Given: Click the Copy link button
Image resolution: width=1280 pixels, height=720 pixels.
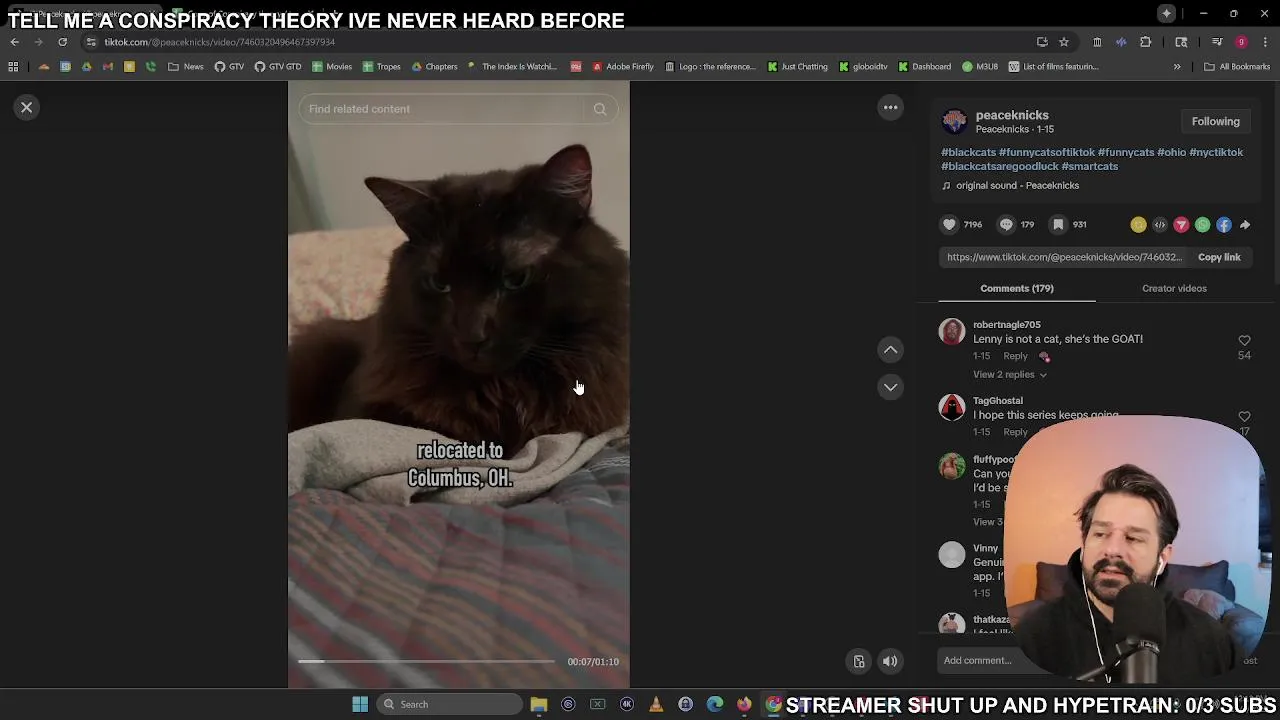Looking at the screenshot, I should 1219,257.
